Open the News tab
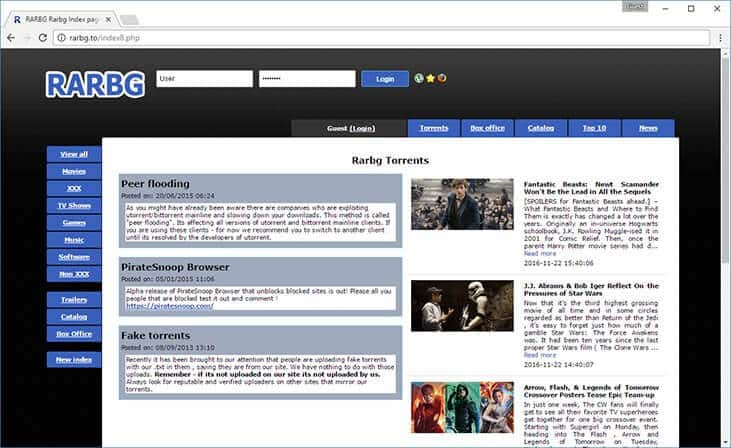The height and width of the screenshot is (448, 731). (x=648, y=128)
